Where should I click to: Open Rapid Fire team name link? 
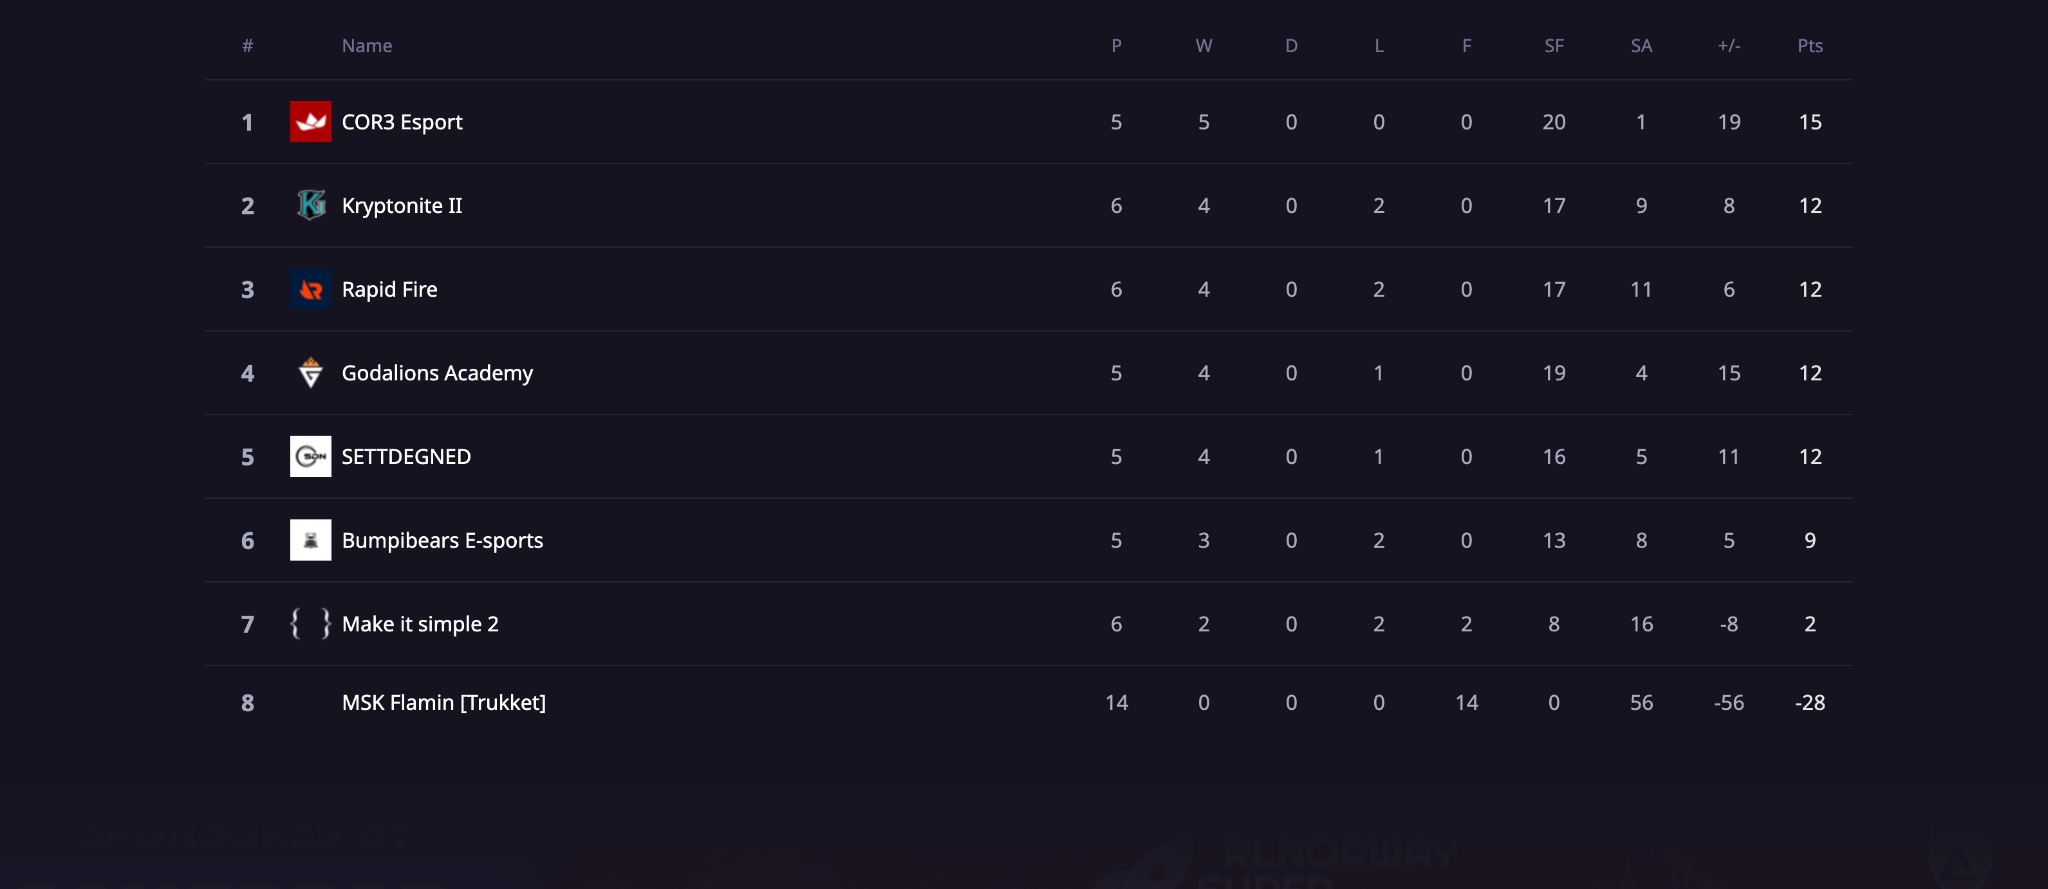click(390, 289)
